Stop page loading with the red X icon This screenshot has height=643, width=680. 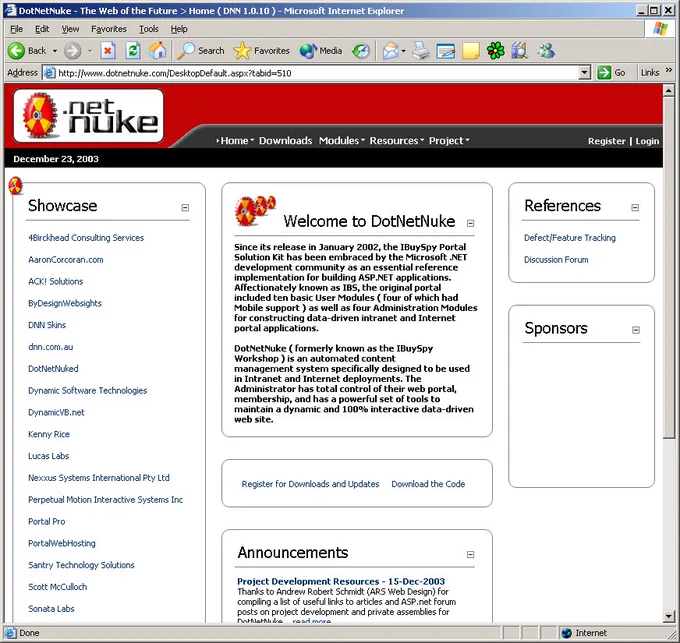coord(108,51)
